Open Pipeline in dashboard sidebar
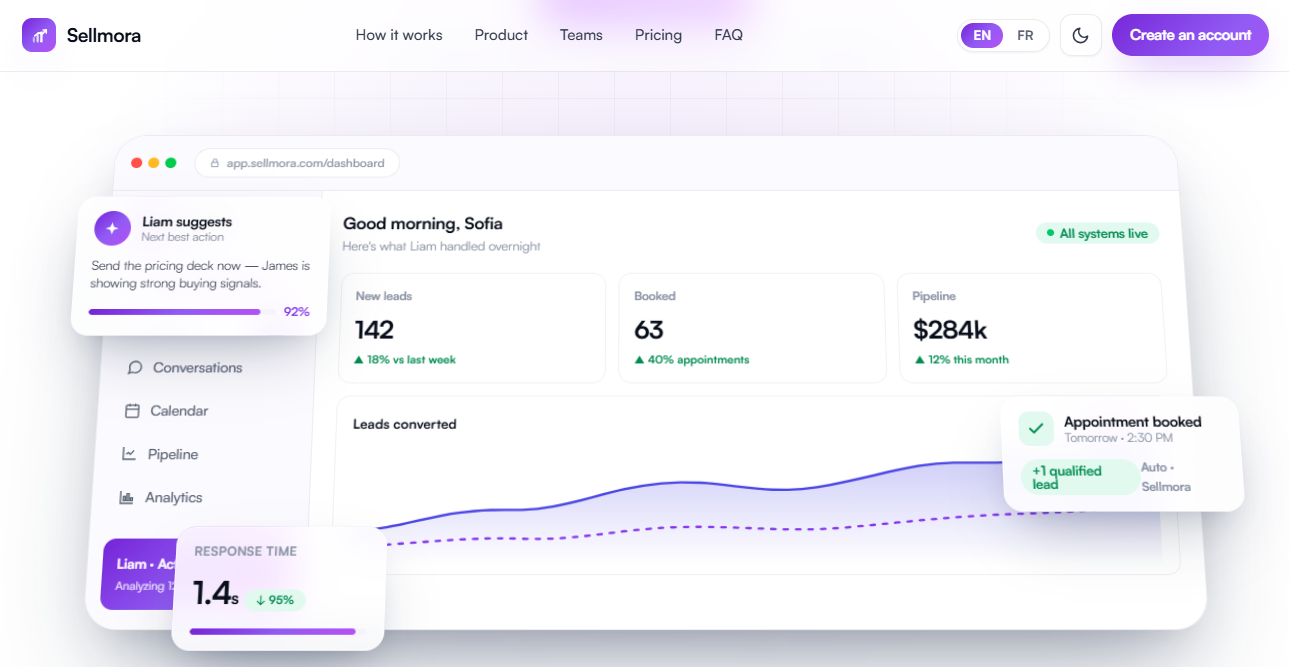This screenshot has width=1289, height=667. click(x=160, y=454)
